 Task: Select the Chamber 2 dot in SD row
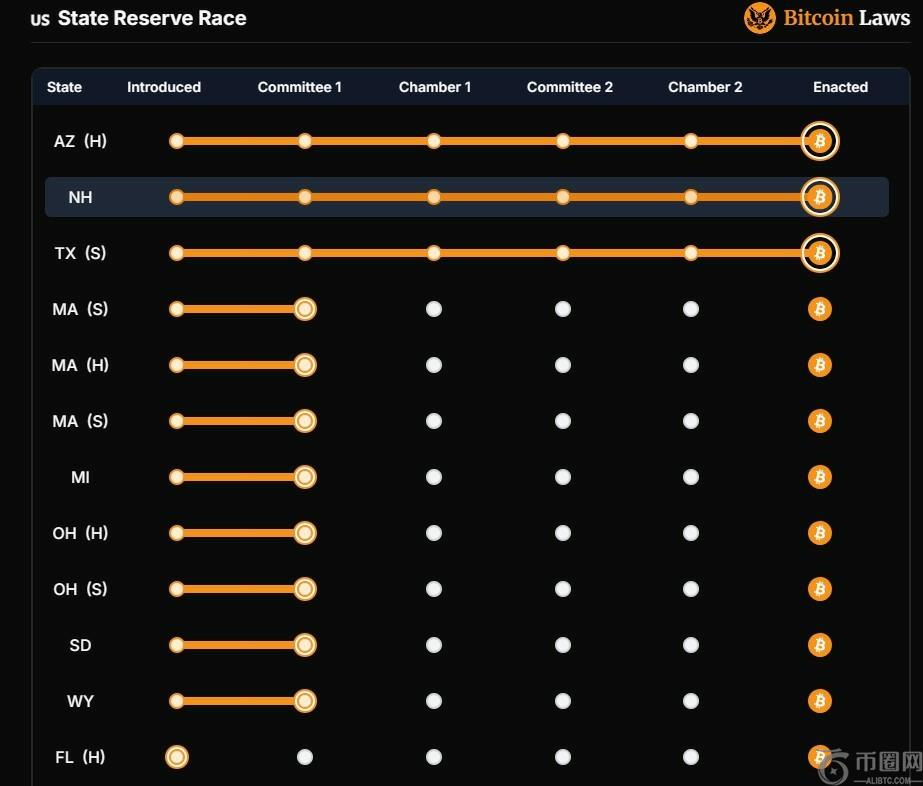click(691, 645)
